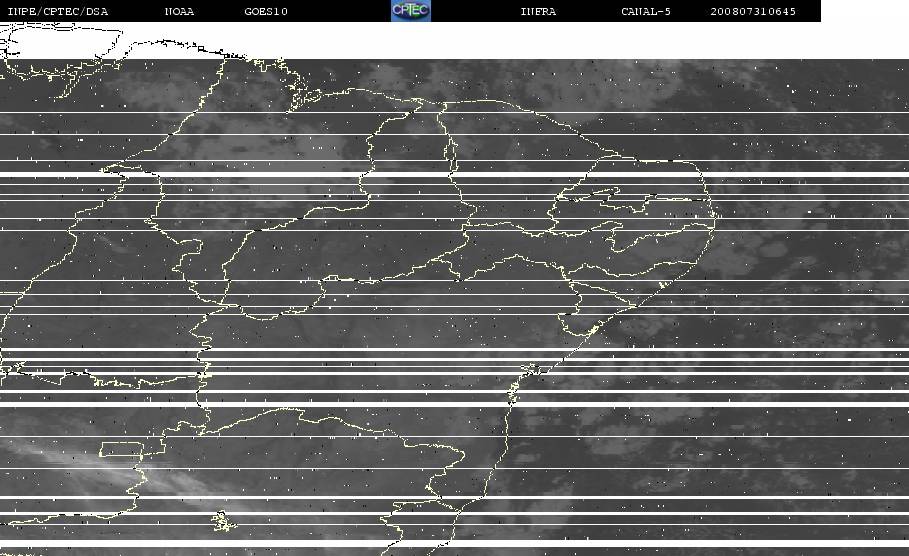The image size is (909, 556).
Task: Select the GOES10 satellite label
Action: 266,11
